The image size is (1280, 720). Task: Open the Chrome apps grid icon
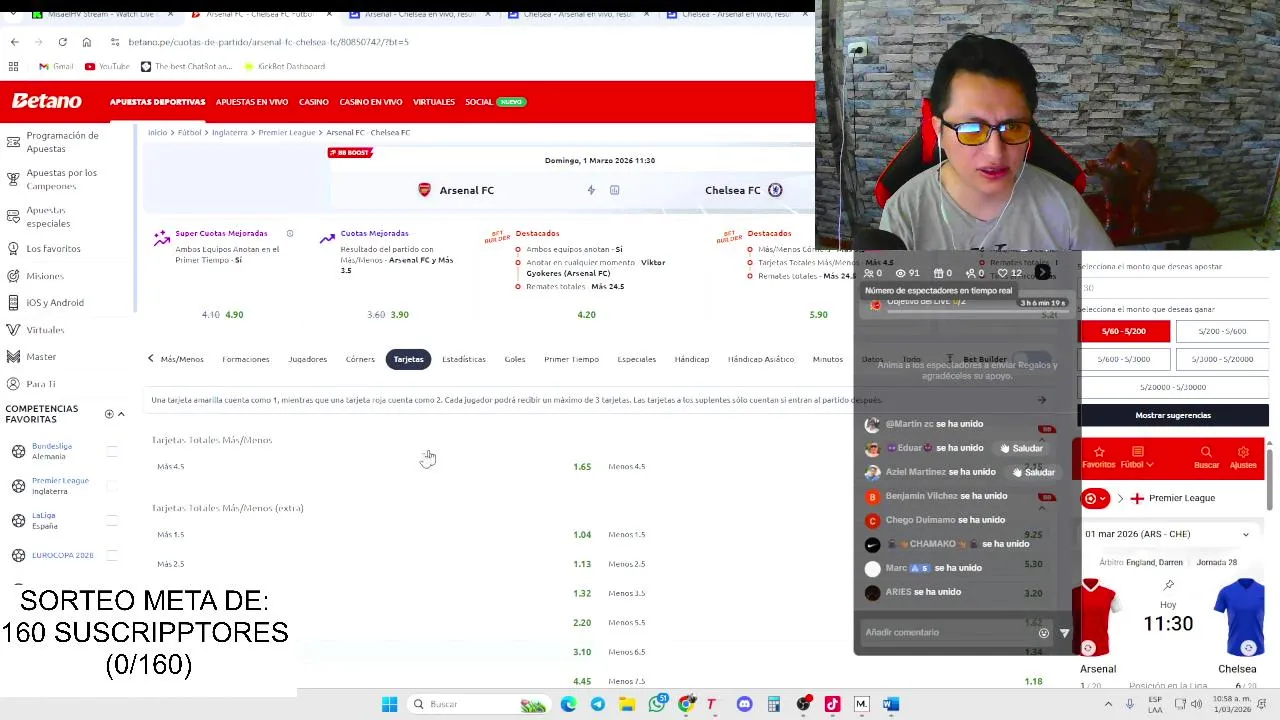pyautogui.click(x=13, y=66)
